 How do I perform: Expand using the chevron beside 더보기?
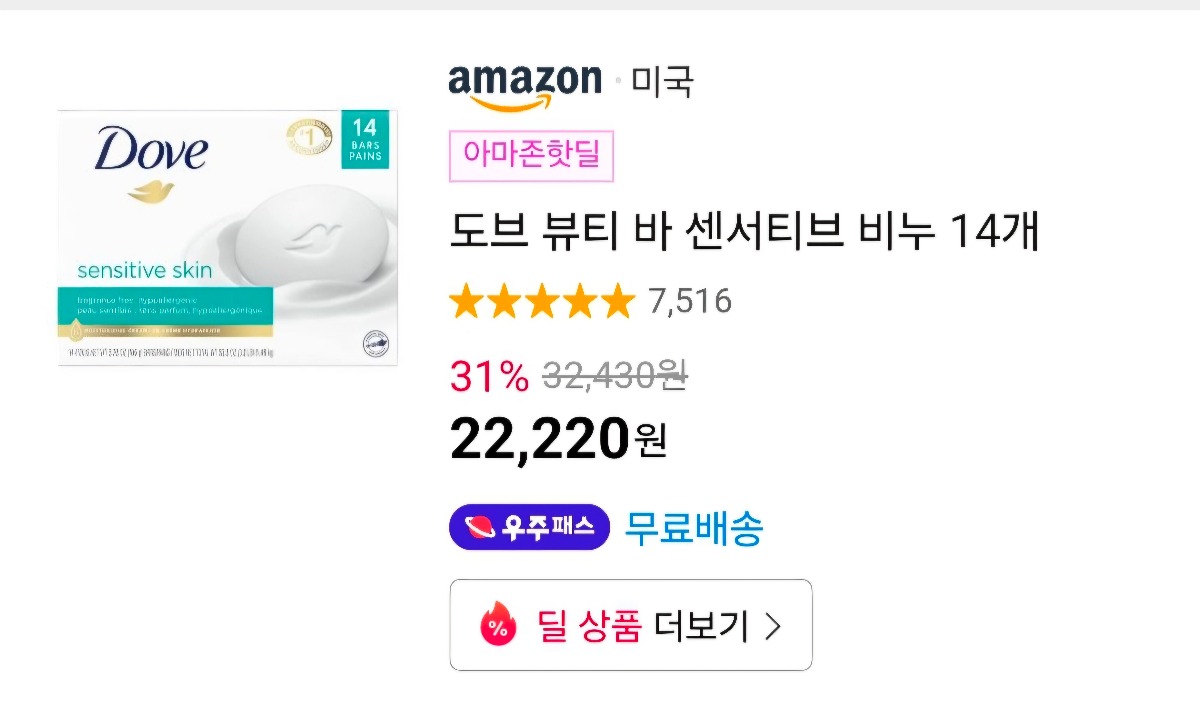[x=772, y=626]
